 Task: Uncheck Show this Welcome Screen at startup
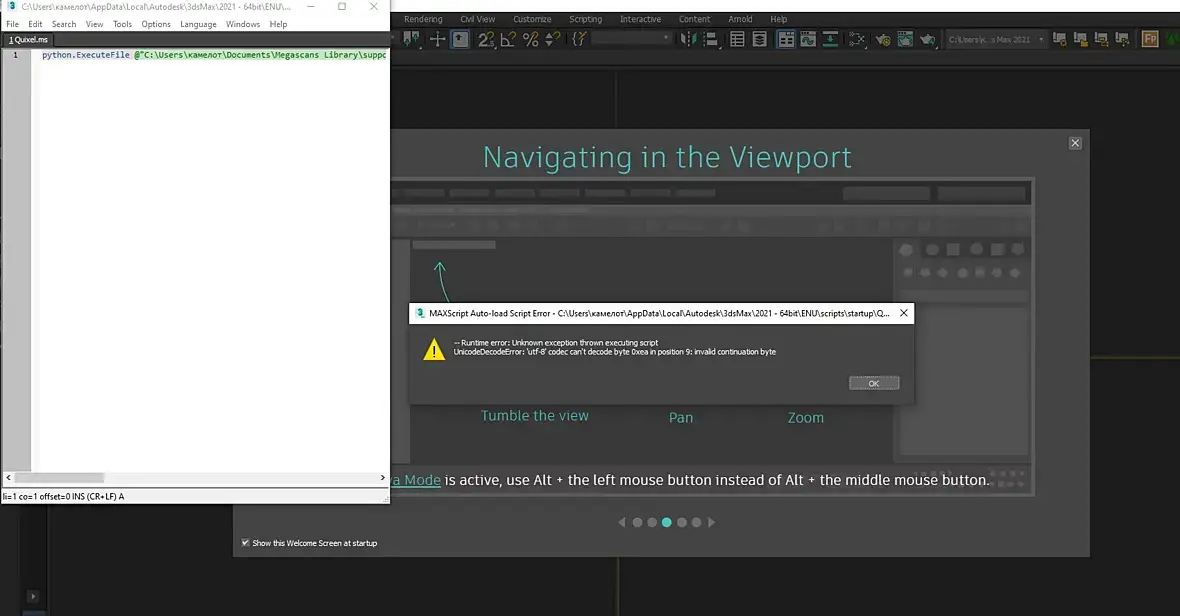[x=245, y=542]
